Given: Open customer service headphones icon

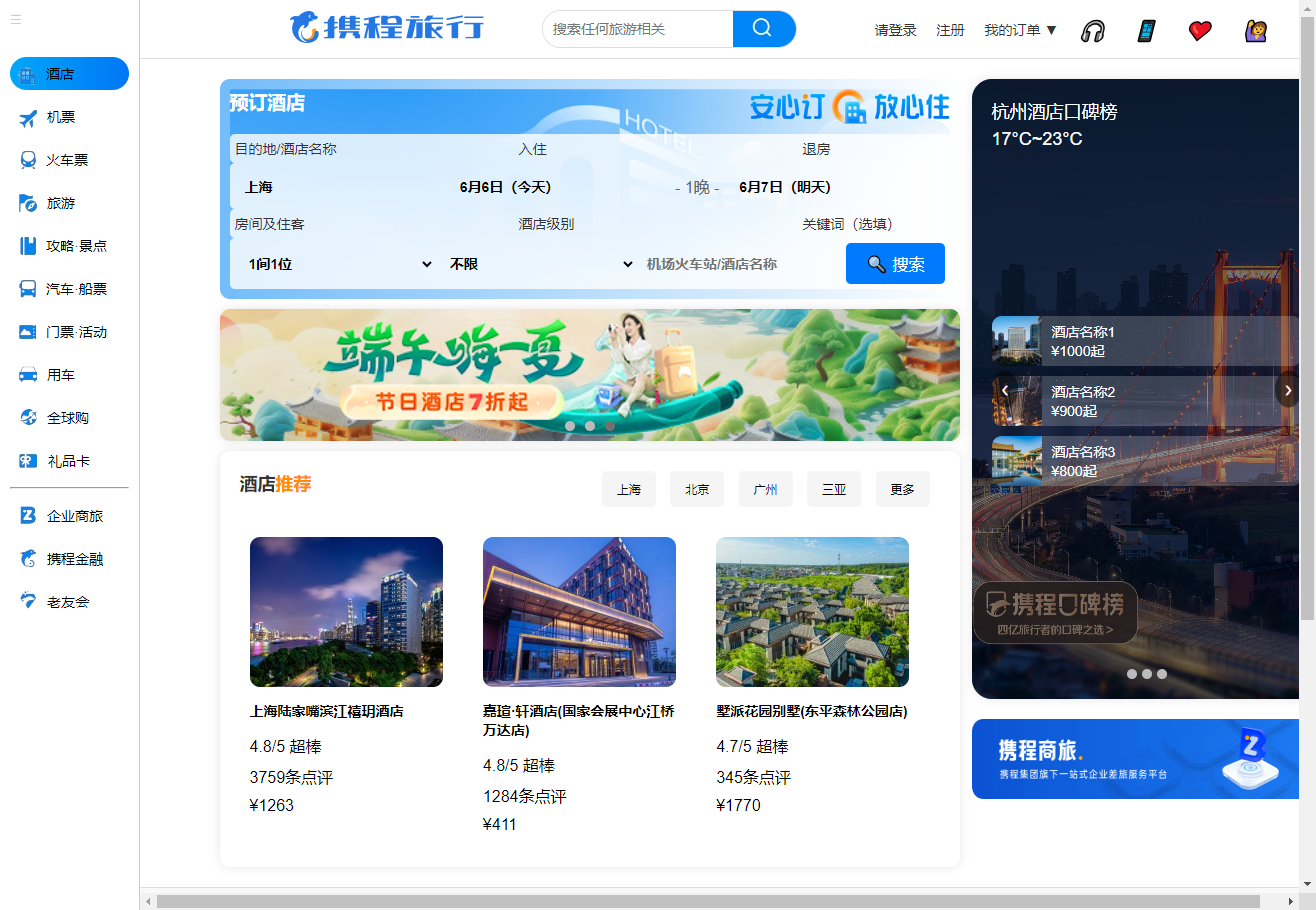Looking at the screenshot, I should coord(1093,31).
